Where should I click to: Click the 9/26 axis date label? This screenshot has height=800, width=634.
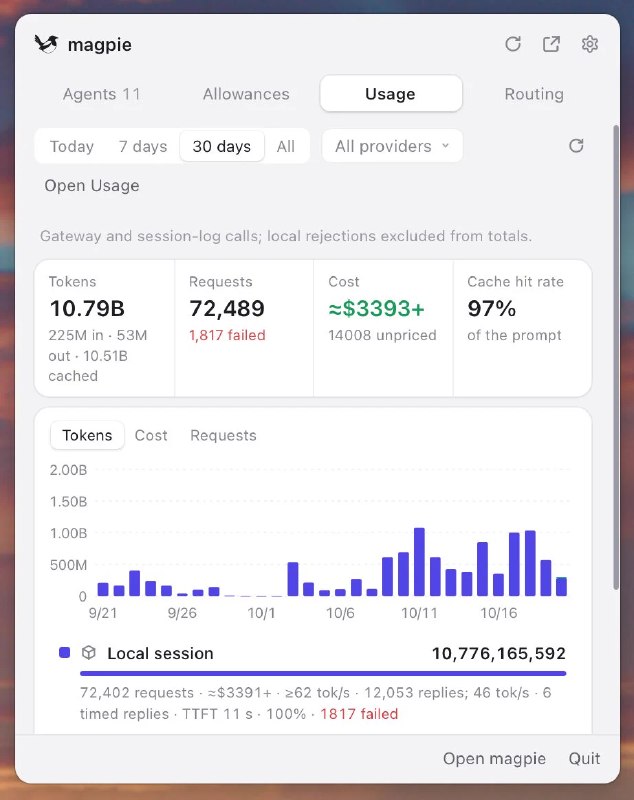coord(182,613)
